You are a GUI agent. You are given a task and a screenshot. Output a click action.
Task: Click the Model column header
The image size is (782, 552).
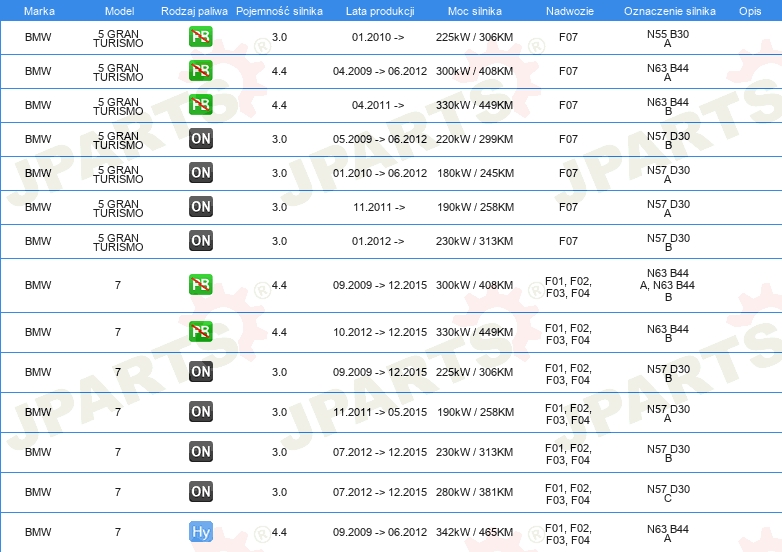point(119,11)
